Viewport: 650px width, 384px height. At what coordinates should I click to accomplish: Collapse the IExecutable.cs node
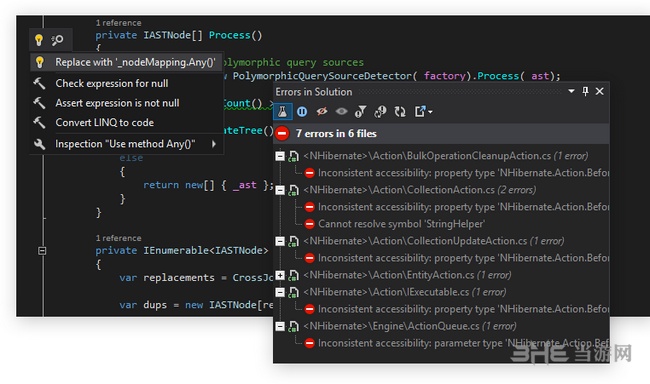280,292
